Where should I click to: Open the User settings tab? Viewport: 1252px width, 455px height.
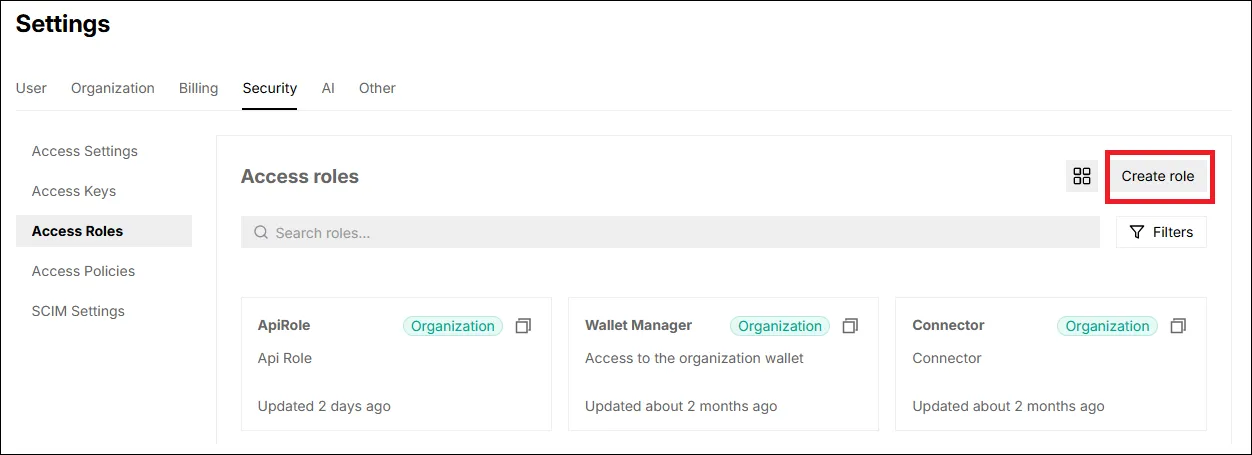click(x=31, y=88)
